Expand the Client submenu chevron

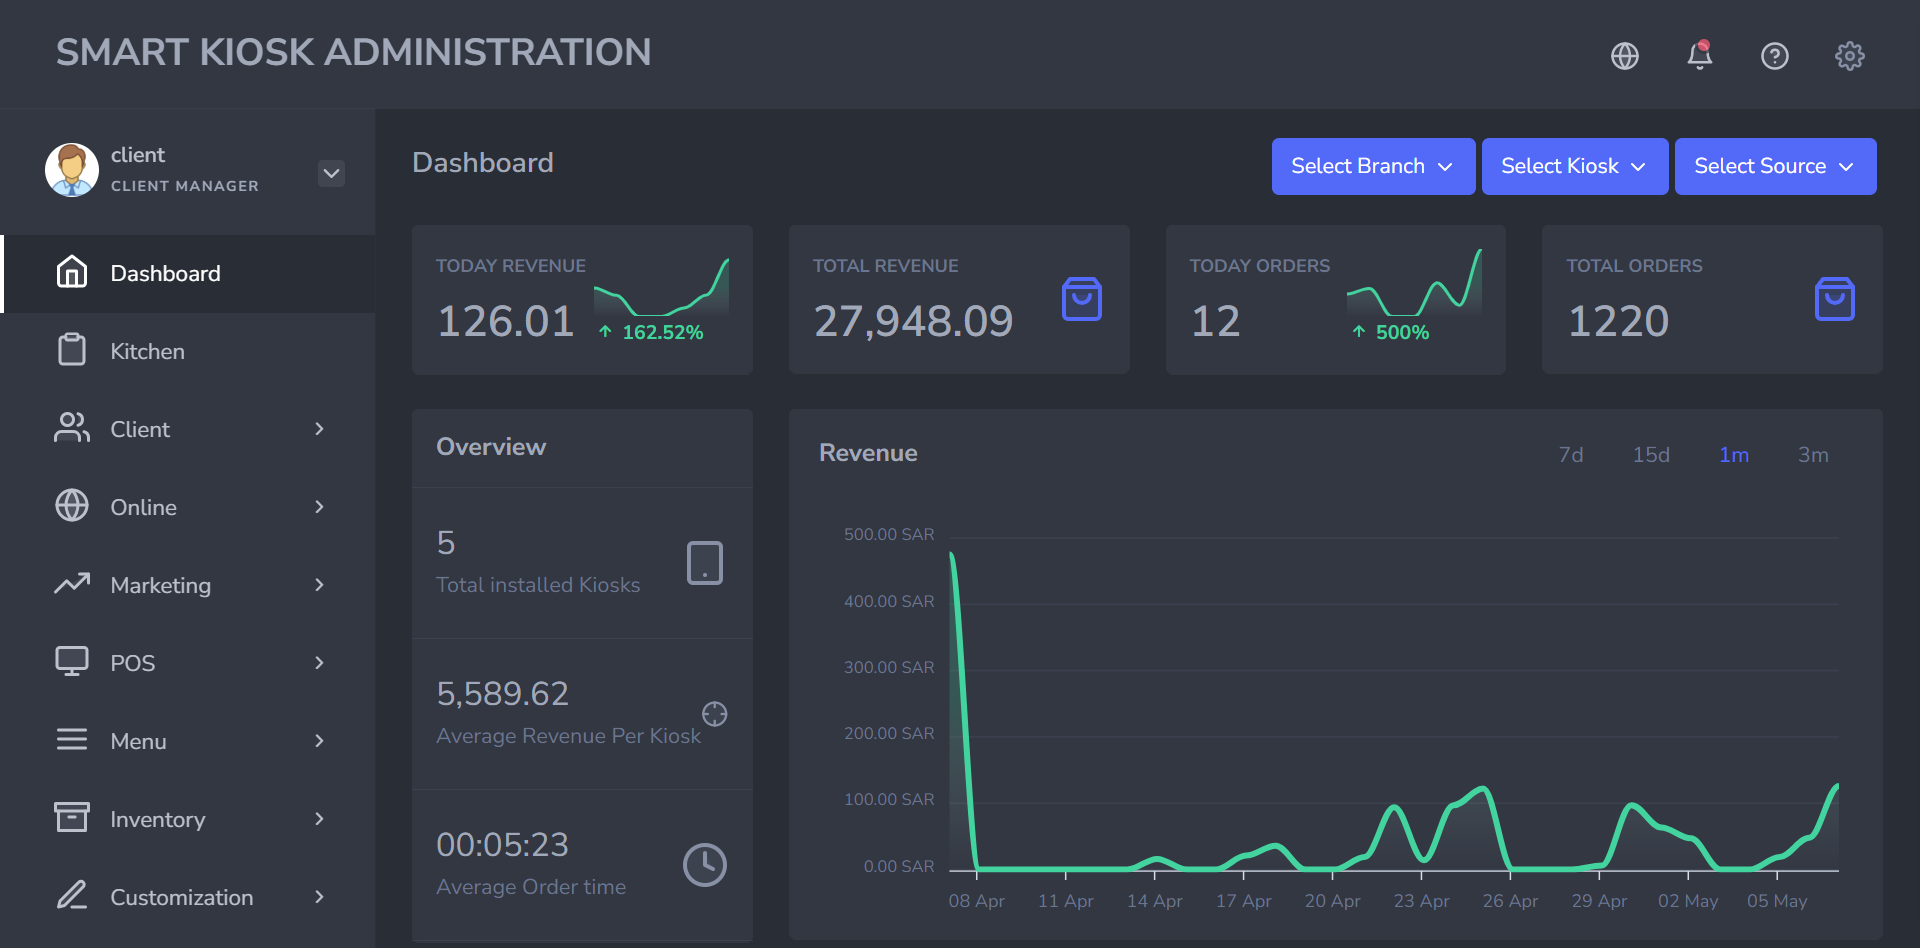319,429
